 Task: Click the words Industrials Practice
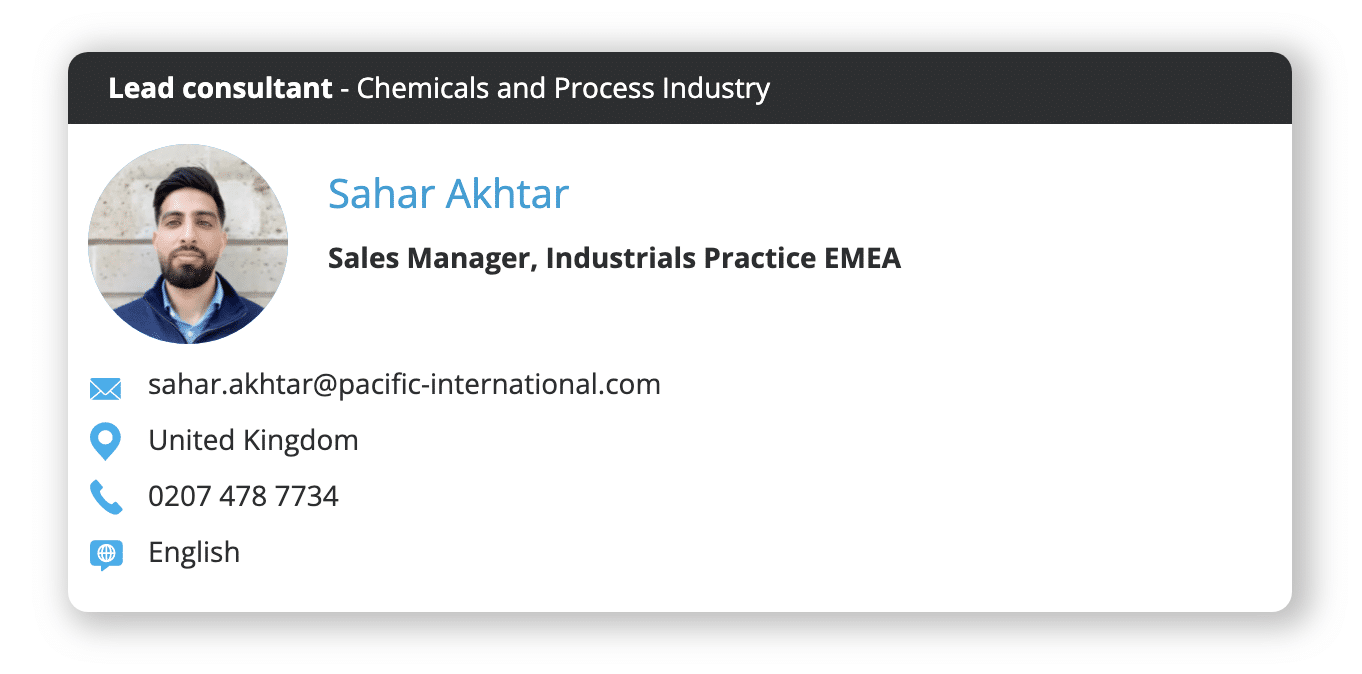(x=681, y=258)
